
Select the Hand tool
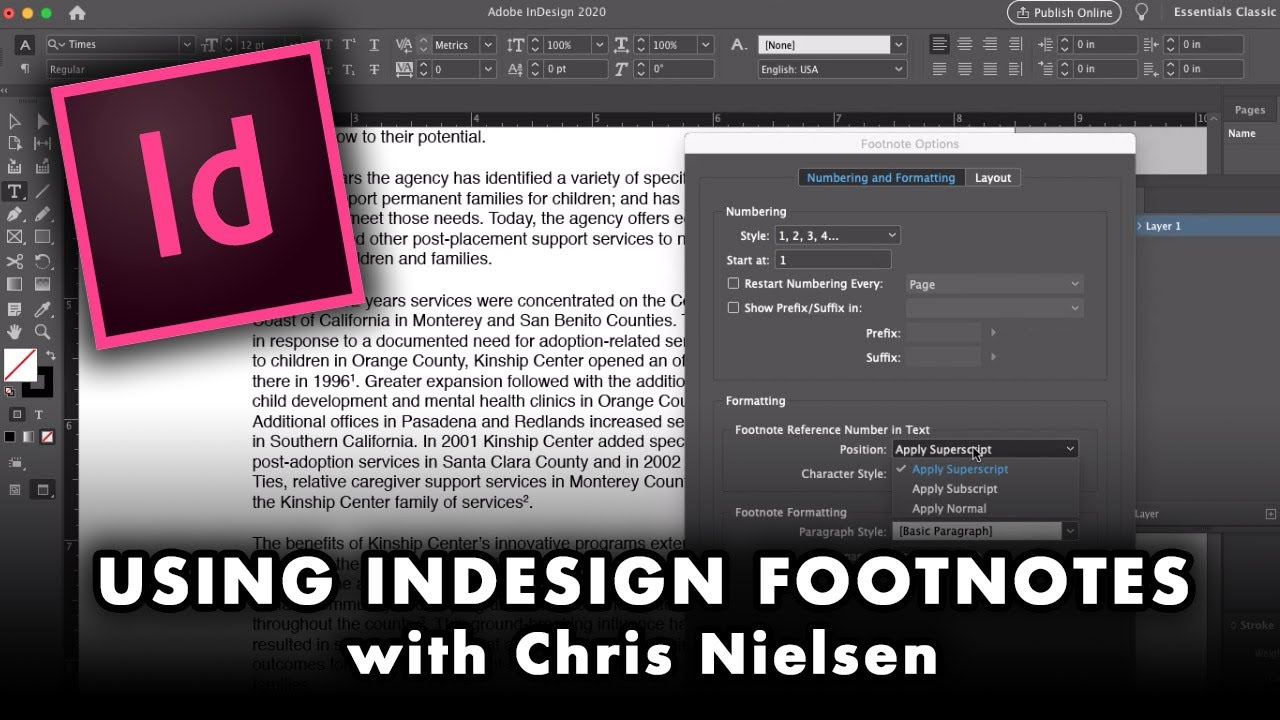pyautogui.click(x=15, y=331)
